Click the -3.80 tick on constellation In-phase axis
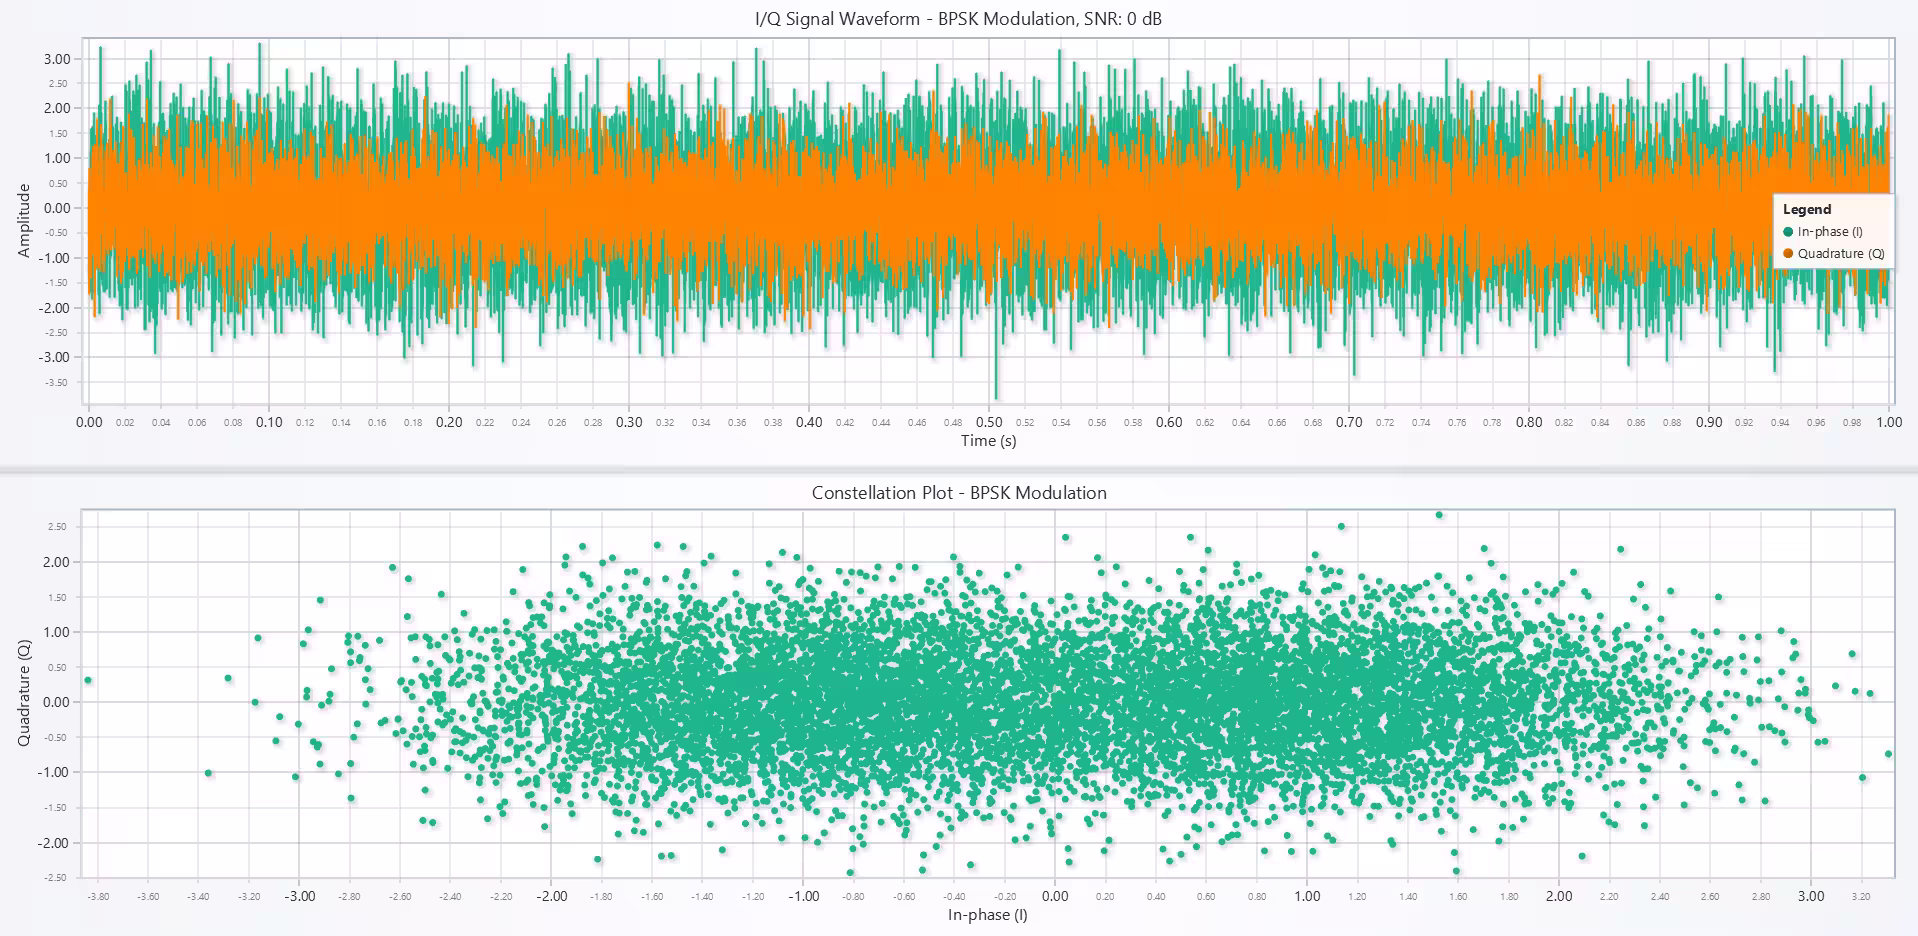This screenshot has width=1918, height=936. [99, 897]
